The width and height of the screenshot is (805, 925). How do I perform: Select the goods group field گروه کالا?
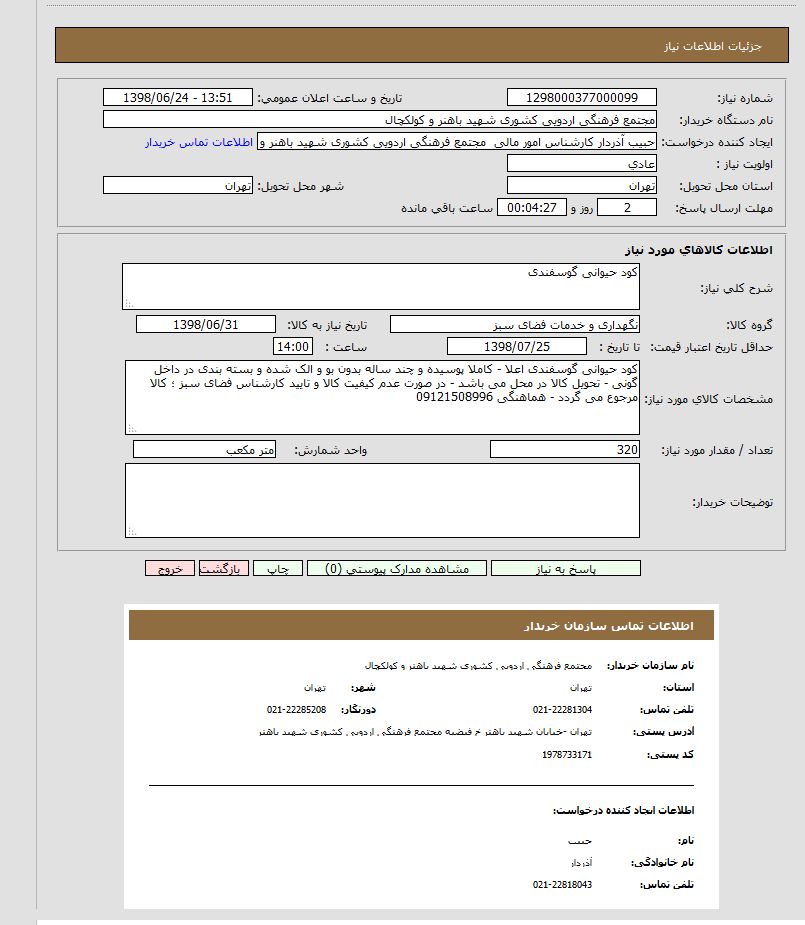514,325
